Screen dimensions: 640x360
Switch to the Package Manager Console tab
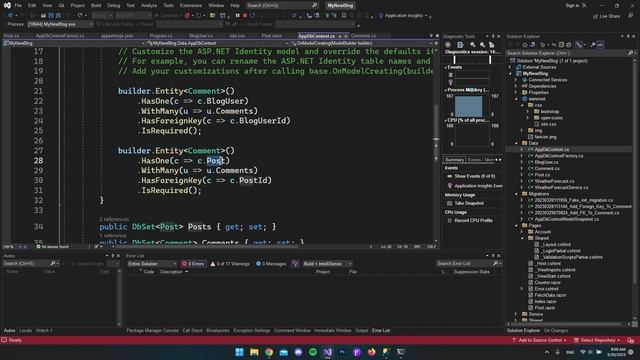coord(152,331)
